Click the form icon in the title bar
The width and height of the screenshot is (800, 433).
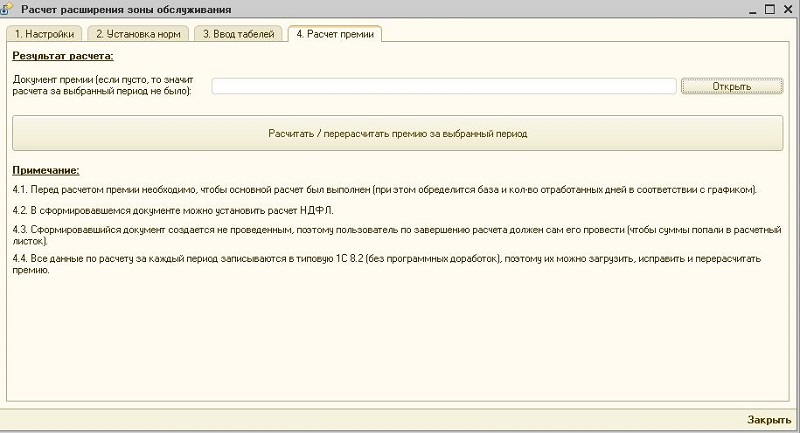(9, 9)
